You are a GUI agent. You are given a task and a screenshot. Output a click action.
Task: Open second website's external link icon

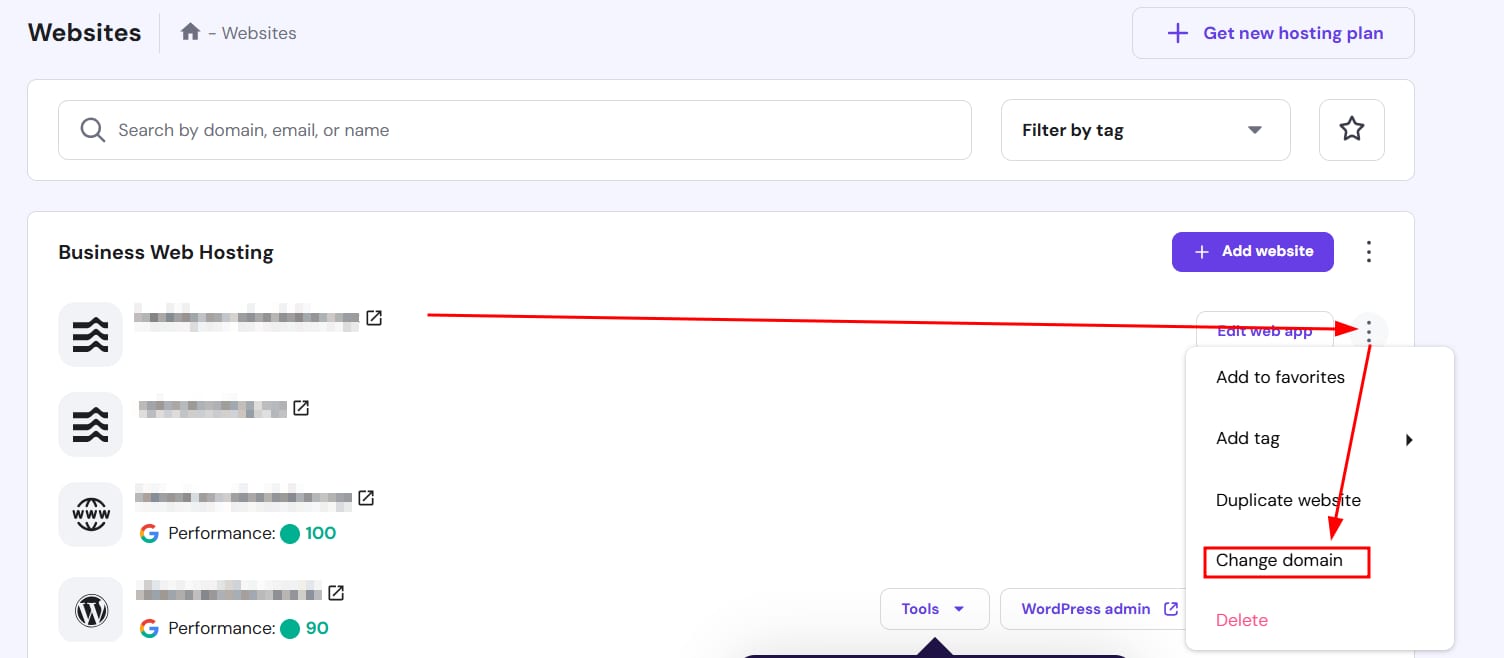point(301,408)
